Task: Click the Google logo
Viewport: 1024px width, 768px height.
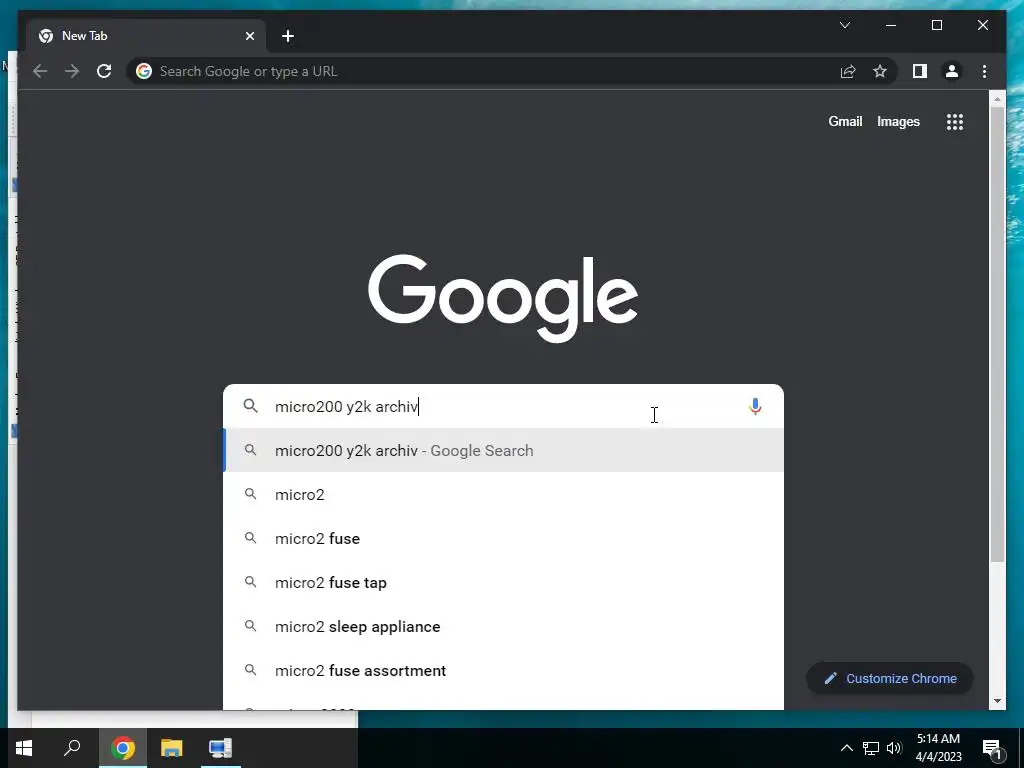Action: coord(503,298)
